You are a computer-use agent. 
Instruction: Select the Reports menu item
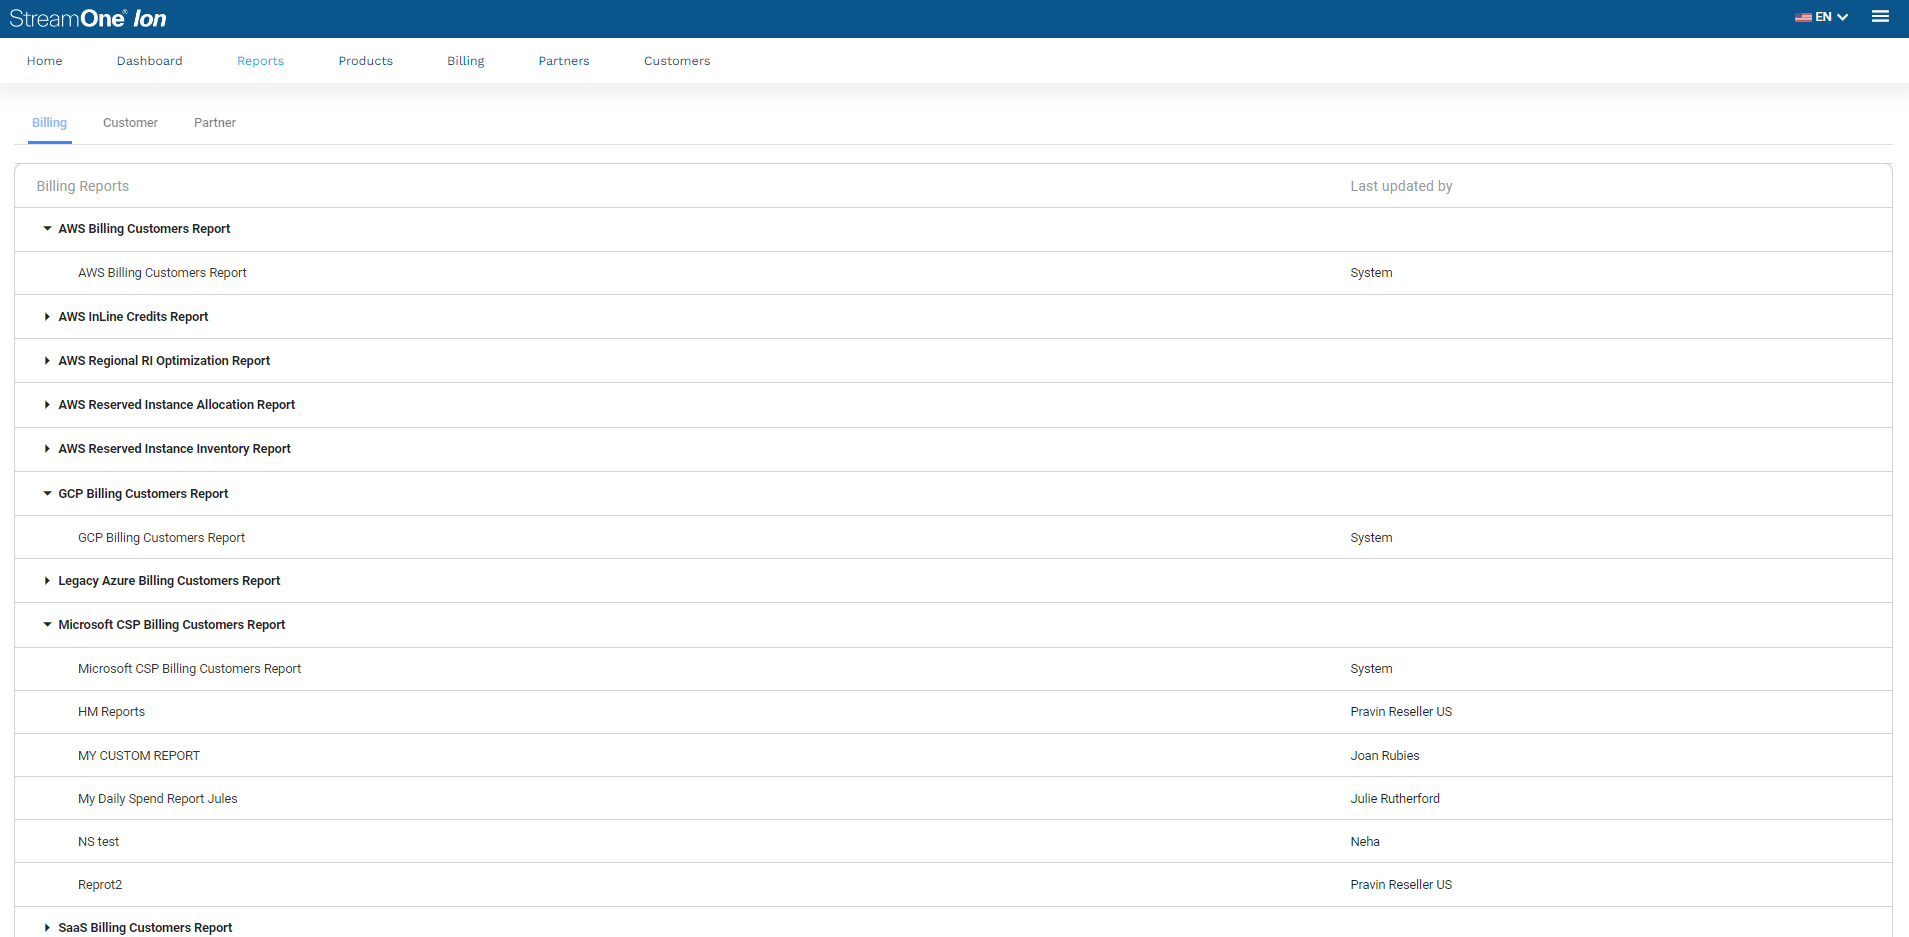[260, 61]
